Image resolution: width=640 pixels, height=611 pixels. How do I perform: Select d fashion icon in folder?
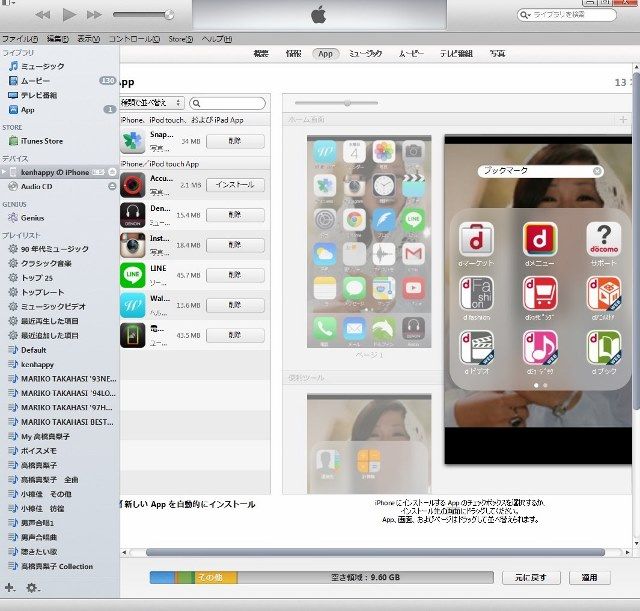pos(476,293)
